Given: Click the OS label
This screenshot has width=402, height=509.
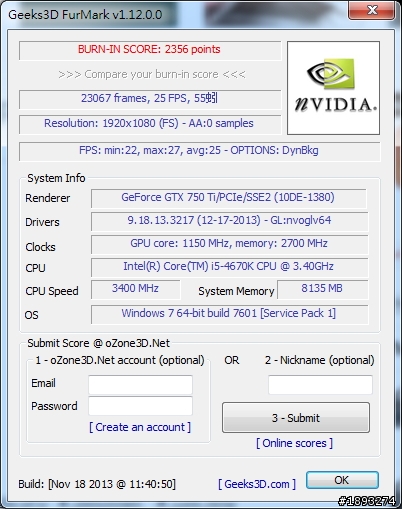Looking at the screenshot, I should click(32, 315).
